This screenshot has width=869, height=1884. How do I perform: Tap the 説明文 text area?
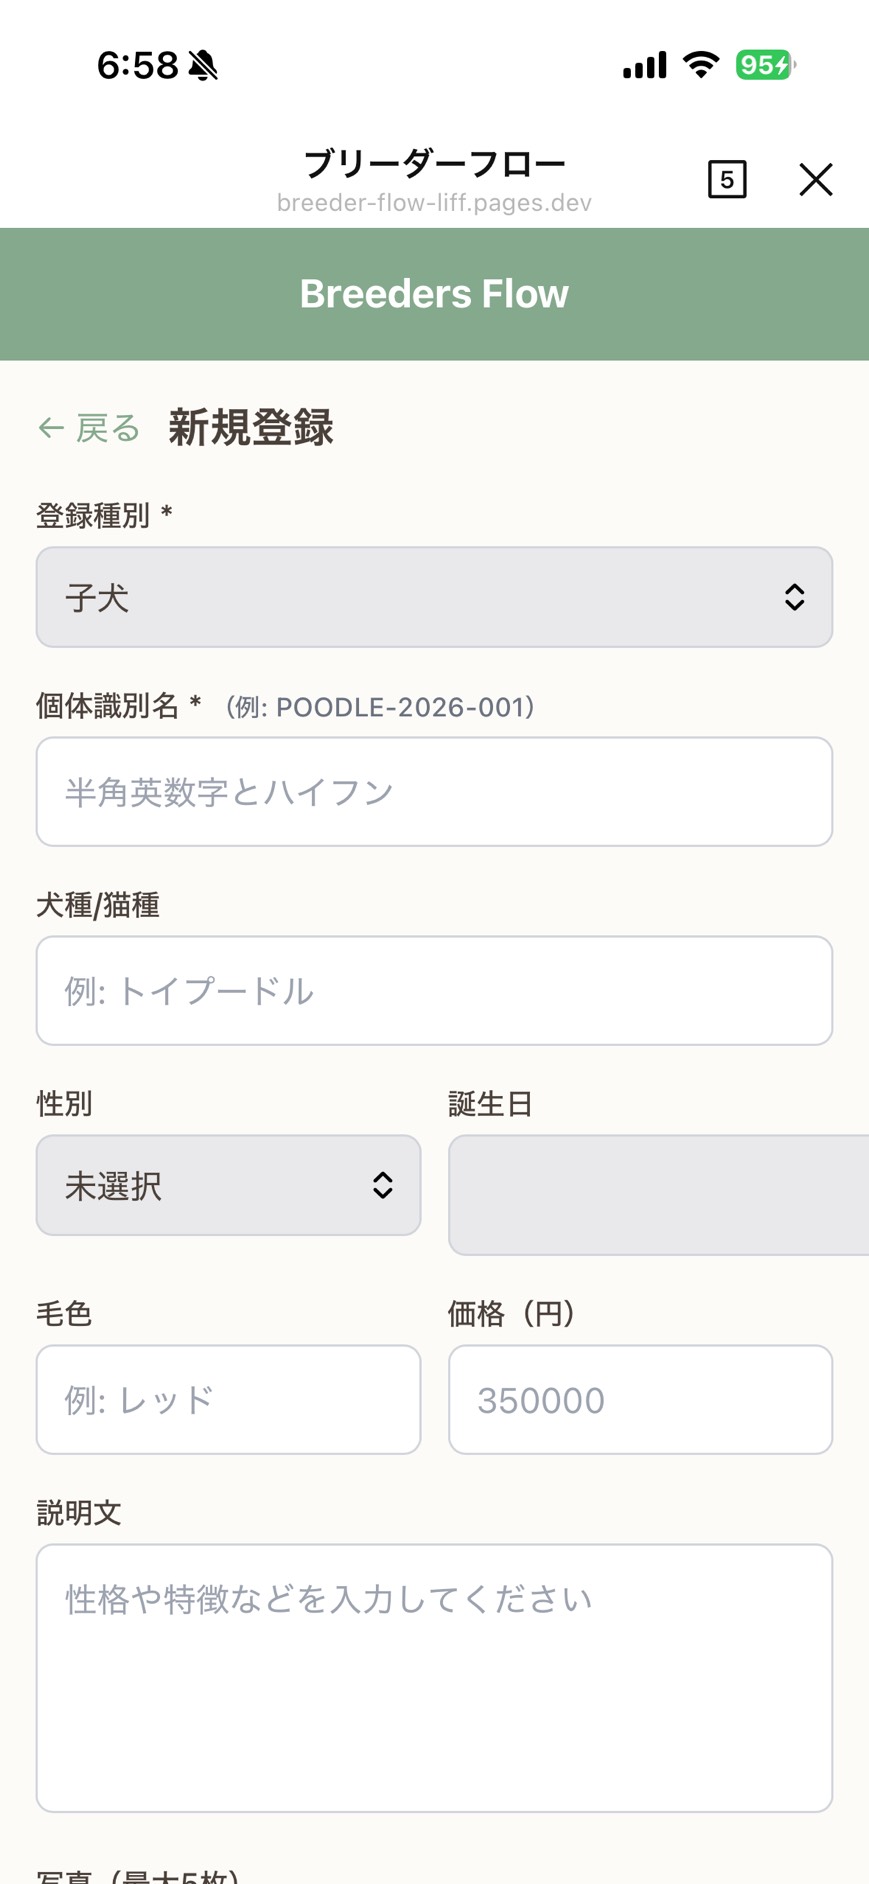pos(434,1678)
